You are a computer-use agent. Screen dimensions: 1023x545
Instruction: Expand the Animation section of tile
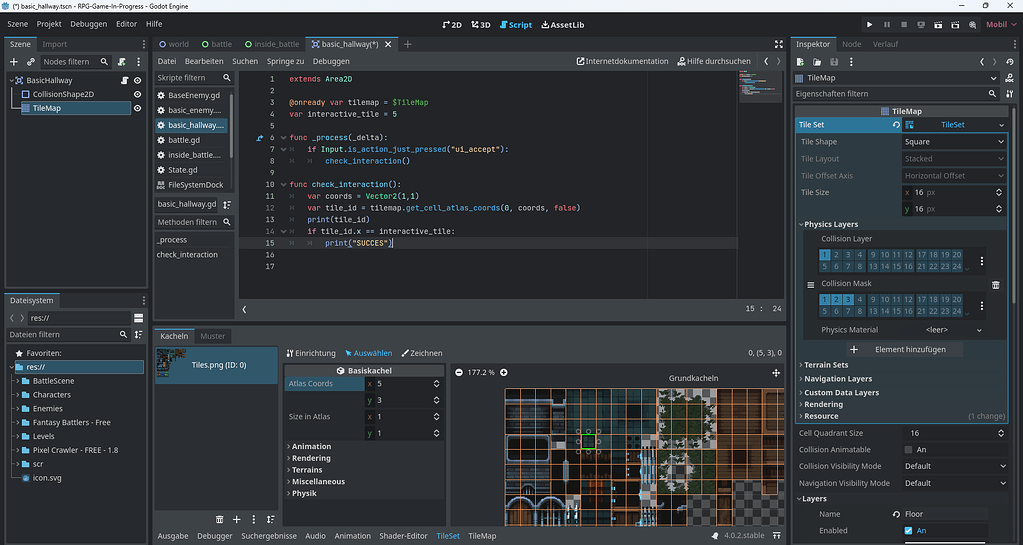click(311, 446)
